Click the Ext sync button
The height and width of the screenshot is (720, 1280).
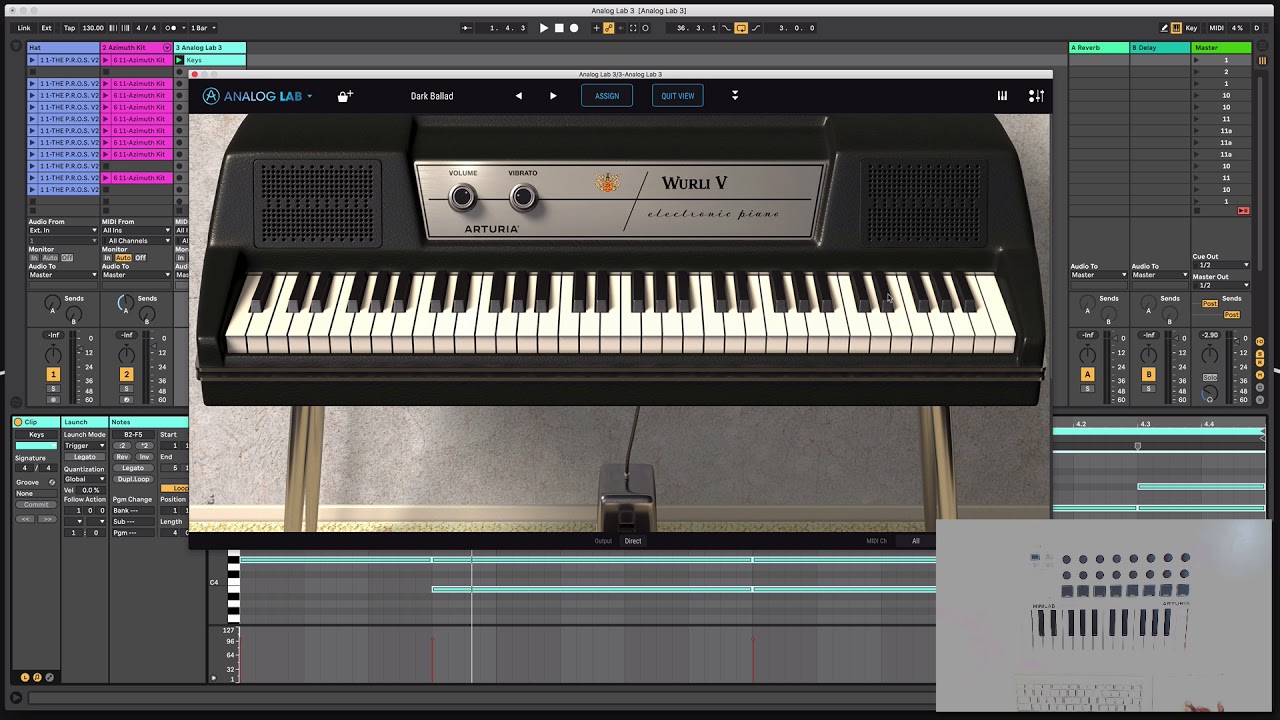46,28
